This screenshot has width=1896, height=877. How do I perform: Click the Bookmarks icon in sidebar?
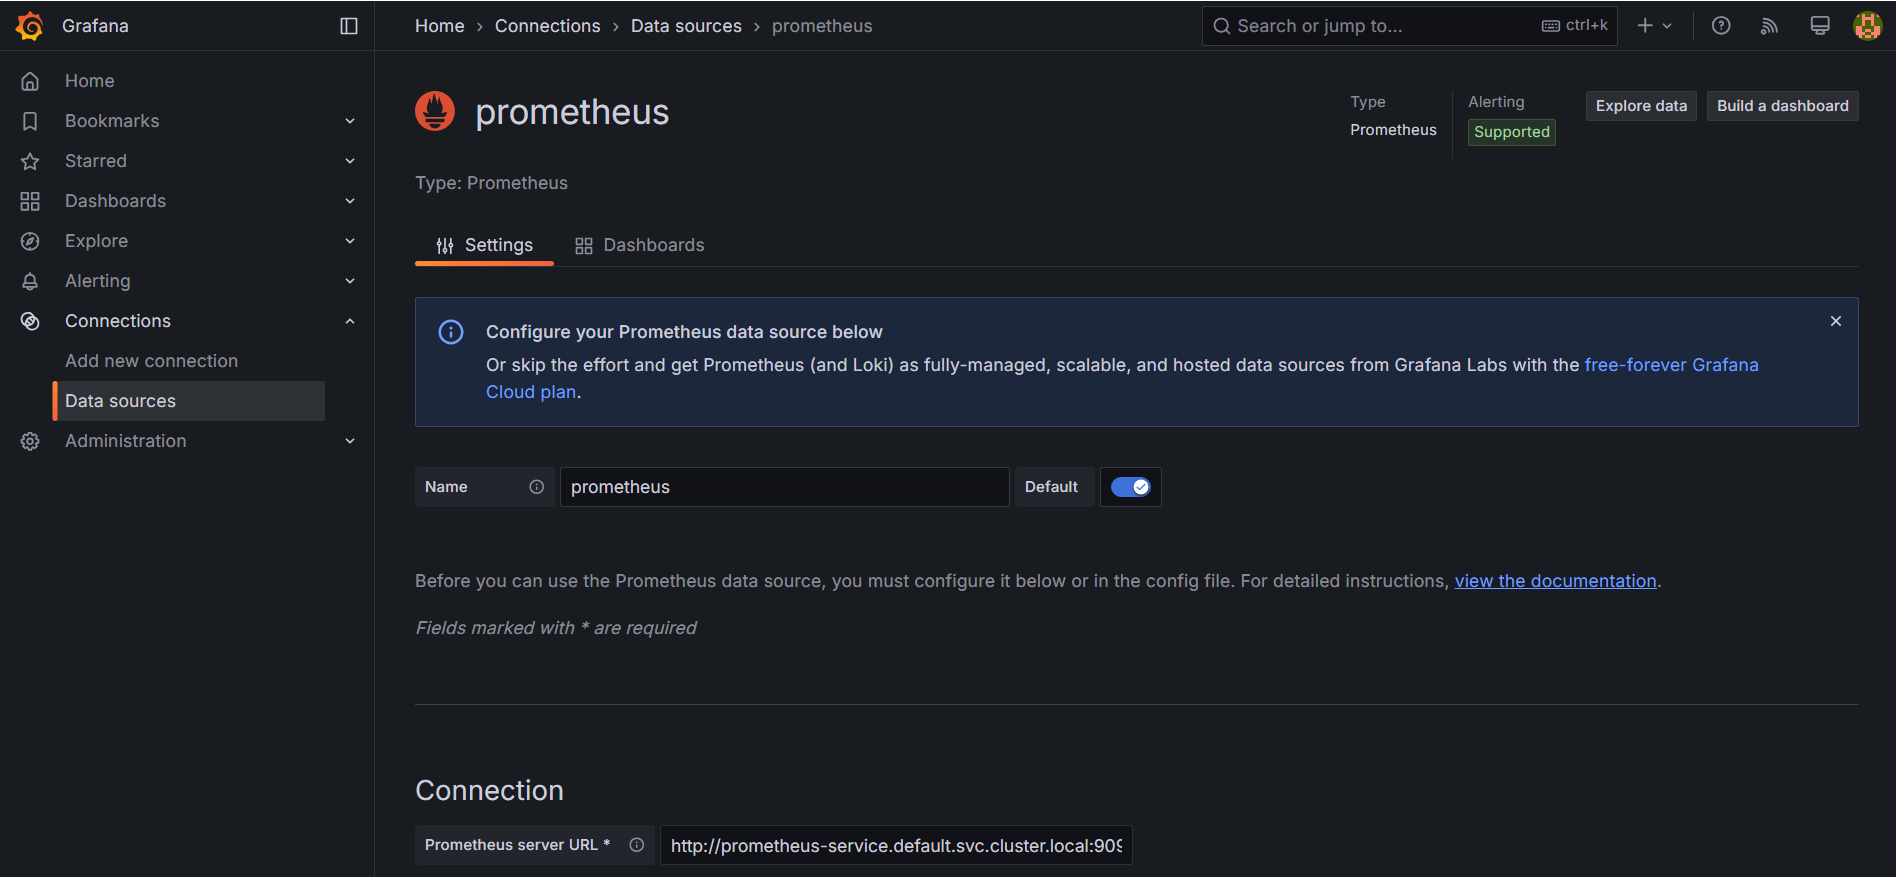click(x=30, y=121)
